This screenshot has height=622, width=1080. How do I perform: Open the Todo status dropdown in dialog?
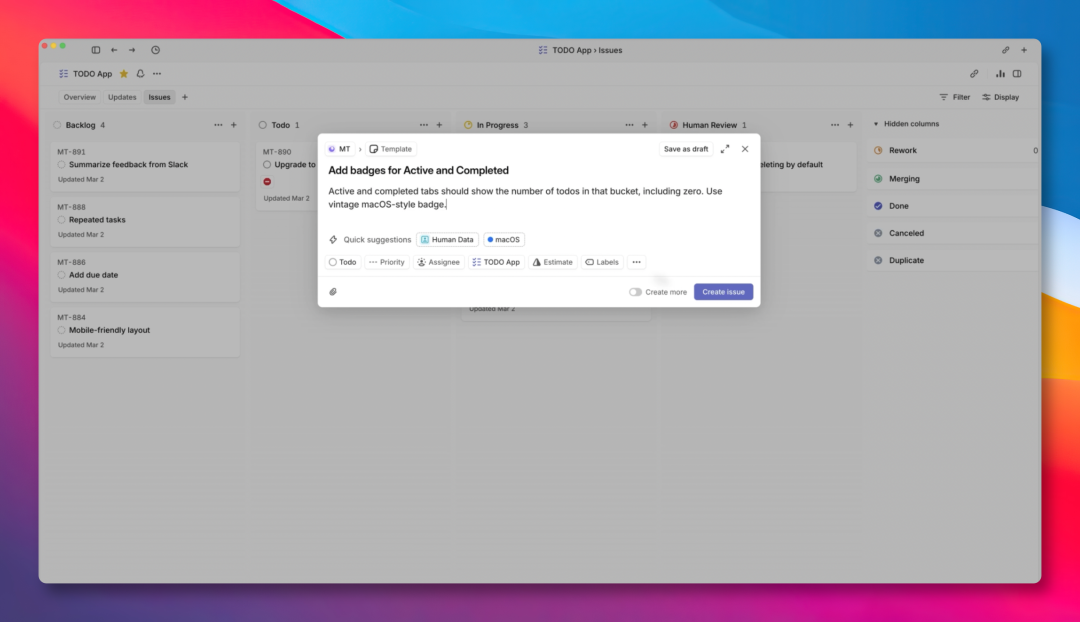[x=342, y=262]
